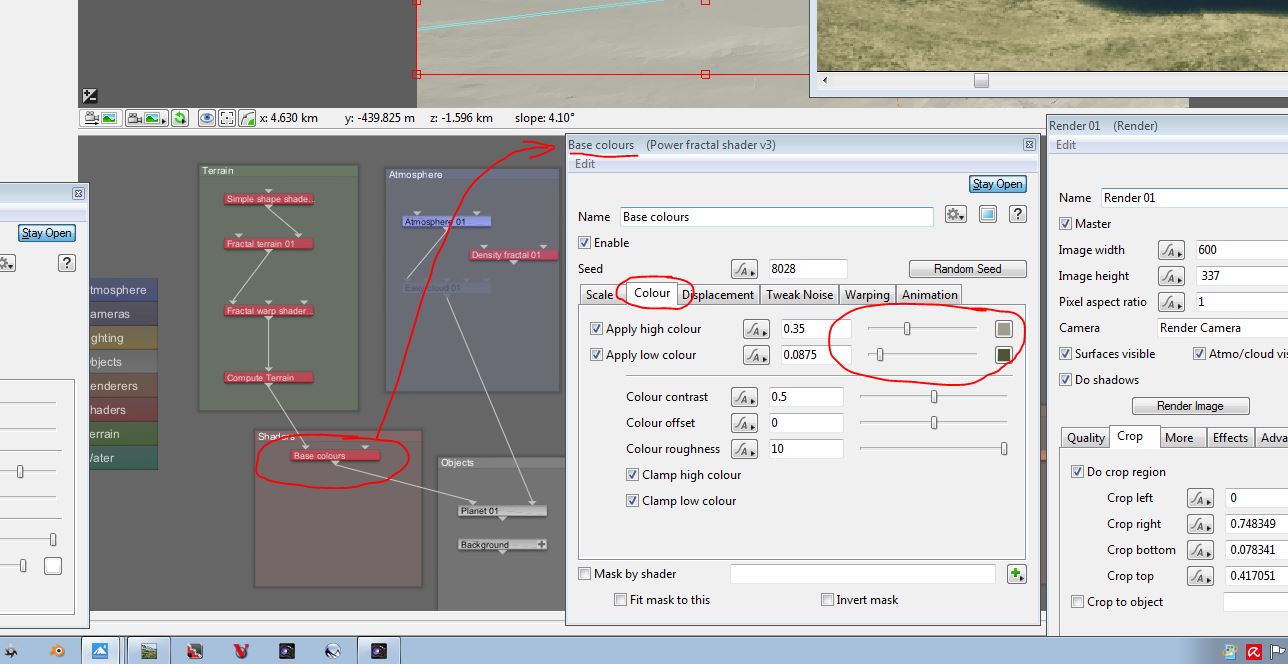
Task: Click the green refresh preview icon
Action: [180, 118]
